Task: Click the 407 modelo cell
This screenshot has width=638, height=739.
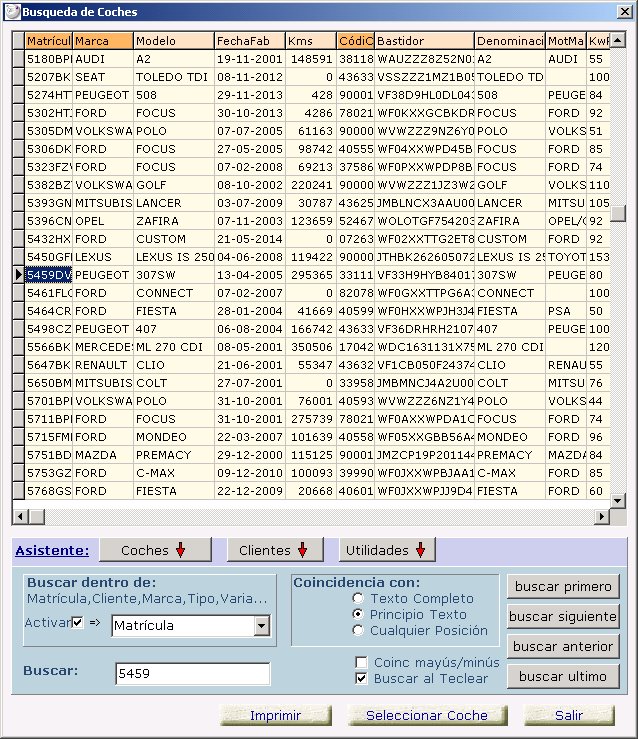Action: (x=174, y=329)
